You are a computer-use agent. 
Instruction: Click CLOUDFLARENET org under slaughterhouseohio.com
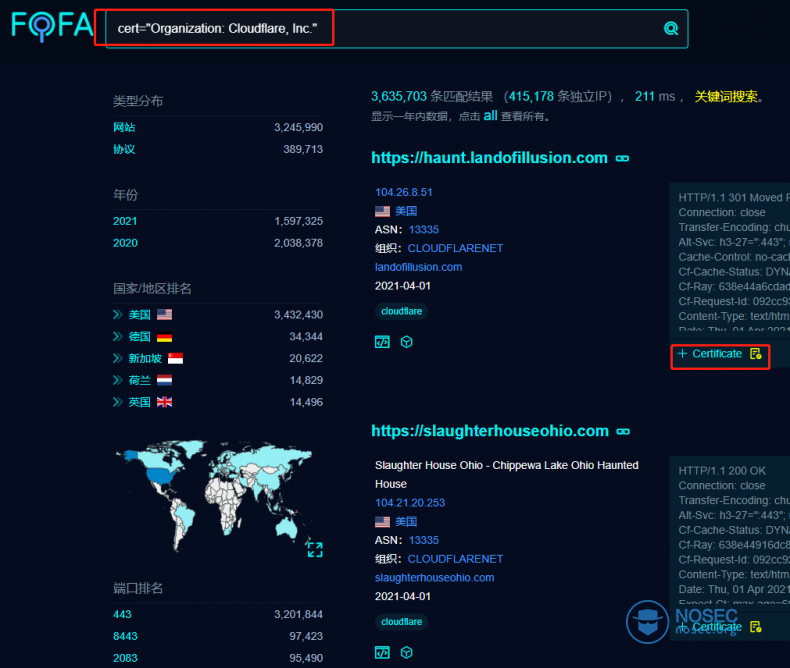455,559
